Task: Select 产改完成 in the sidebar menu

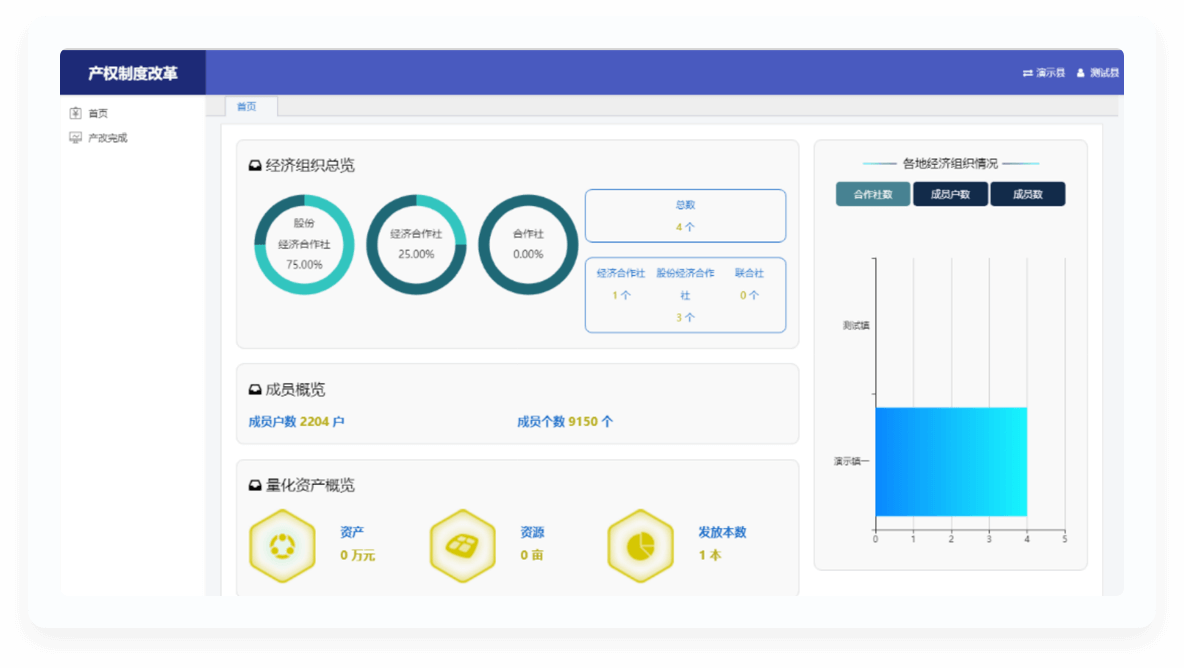Action: tap(108, 138)
